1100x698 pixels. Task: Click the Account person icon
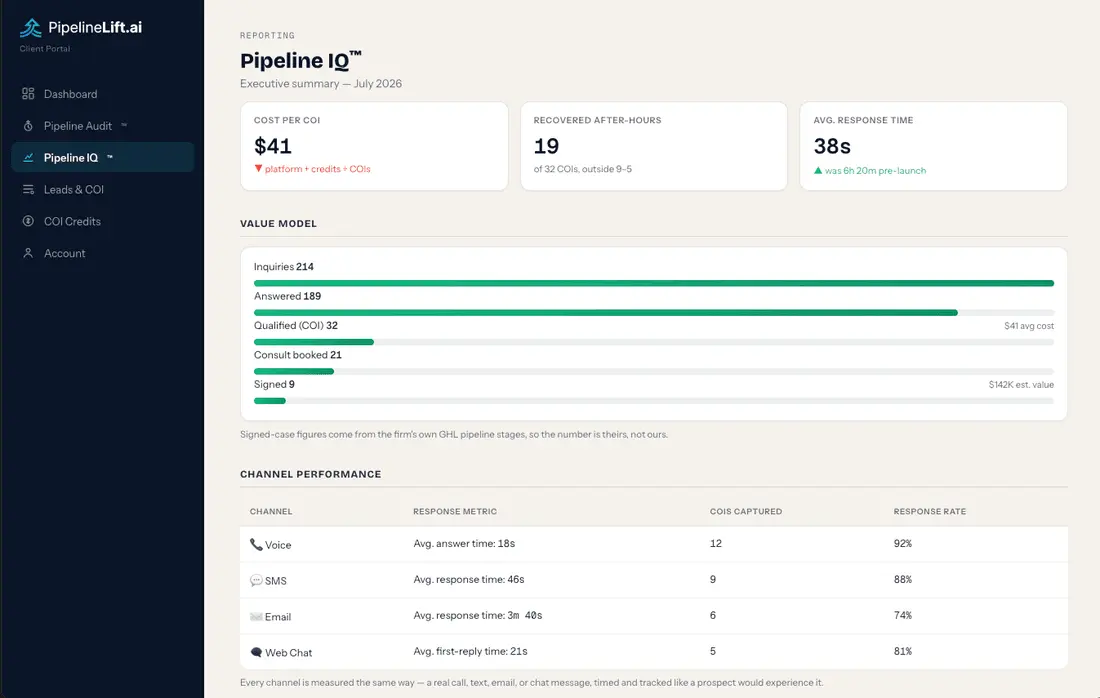28,253
